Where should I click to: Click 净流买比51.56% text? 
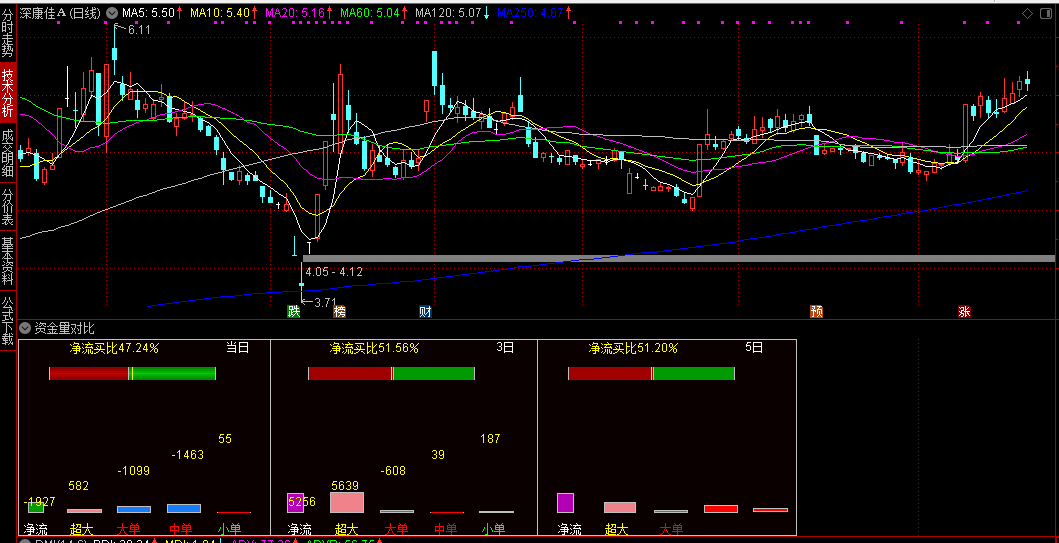(374, 348)
